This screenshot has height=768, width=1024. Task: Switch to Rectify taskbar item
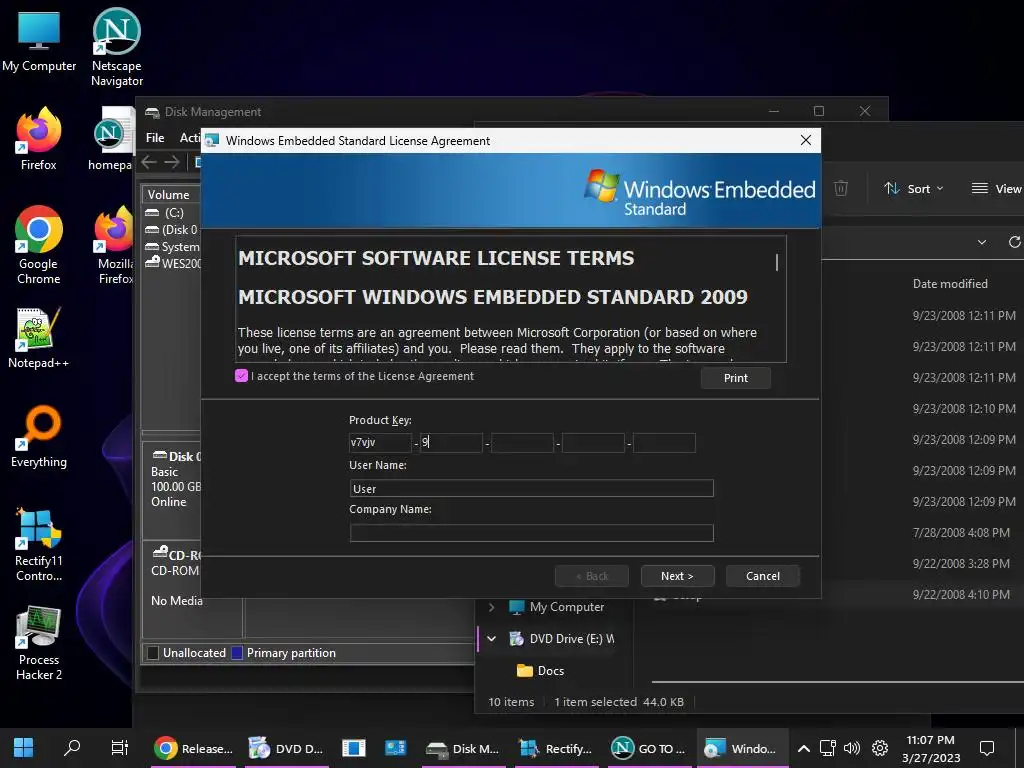[x=555, y=748]
